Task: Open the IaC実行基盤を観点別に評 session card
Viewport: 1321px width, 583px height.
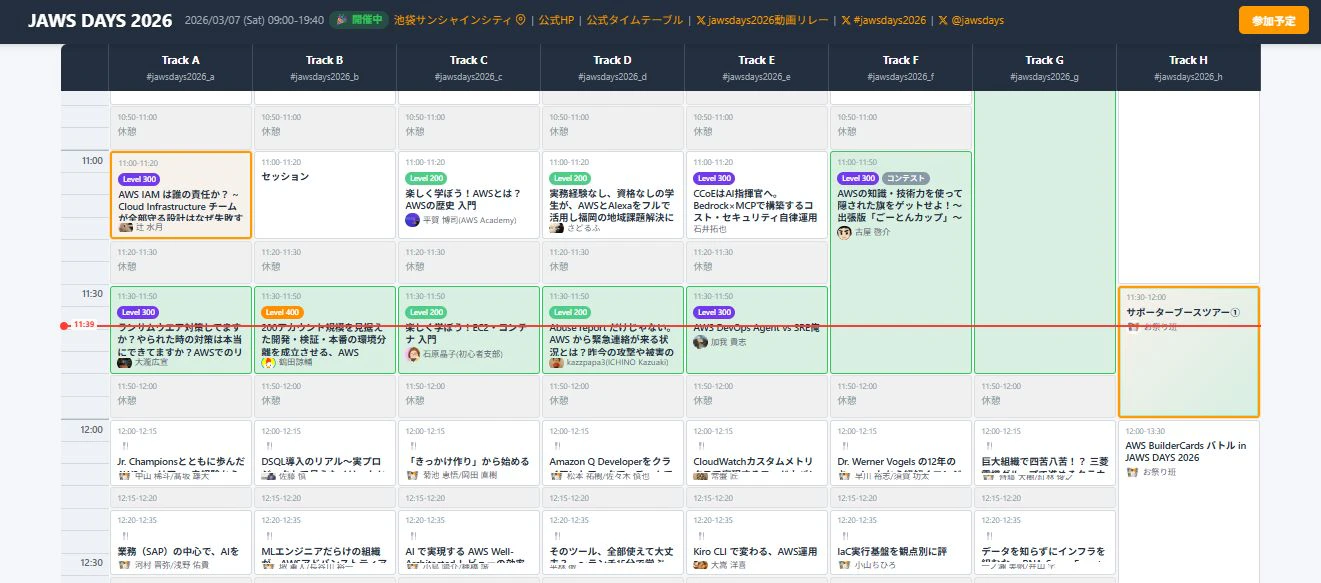Action: 901,543
